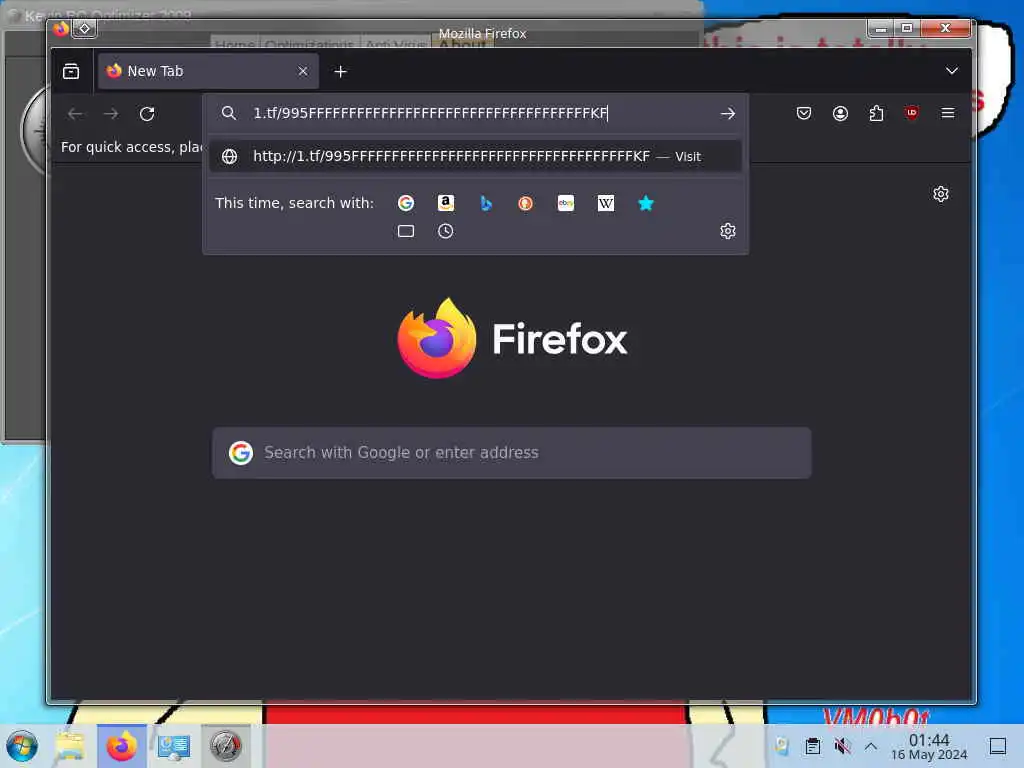The width and height of the screenshot is (1024, 768).
Task: Click the diamond icon button in titlebar
Action: pyautogui.click(x=85, y=29)
